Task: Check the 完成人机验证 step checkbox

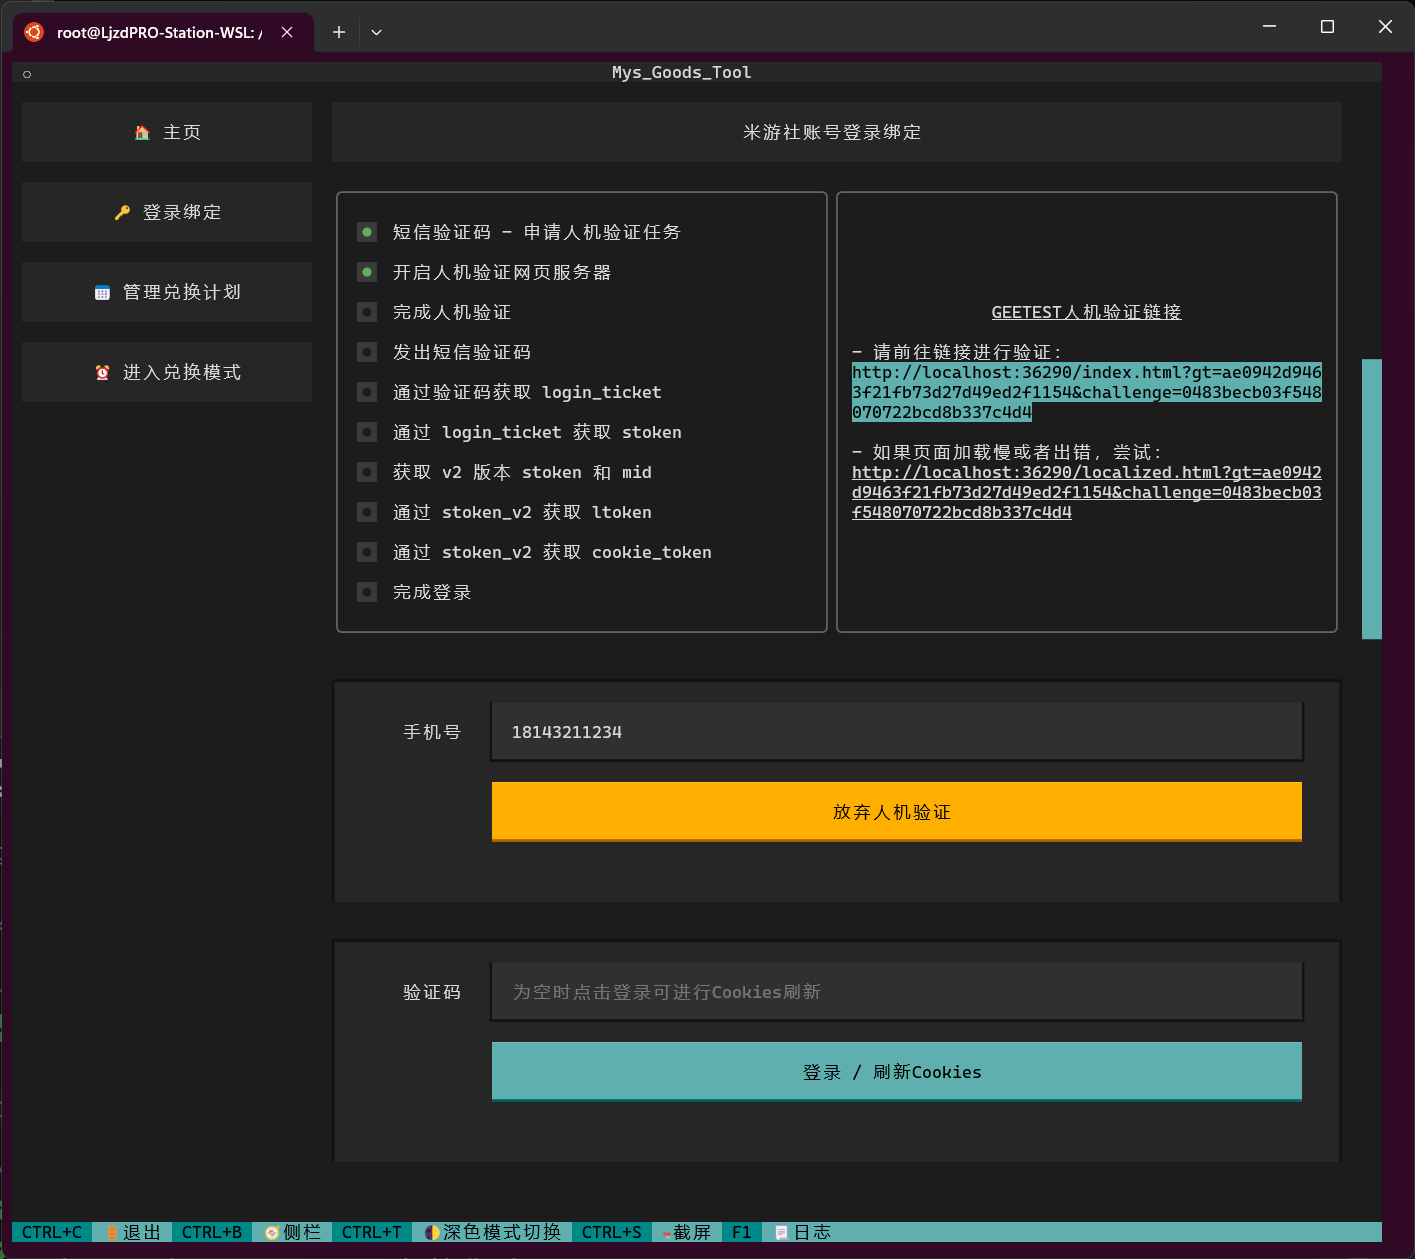Action: [x=366, y=312]
